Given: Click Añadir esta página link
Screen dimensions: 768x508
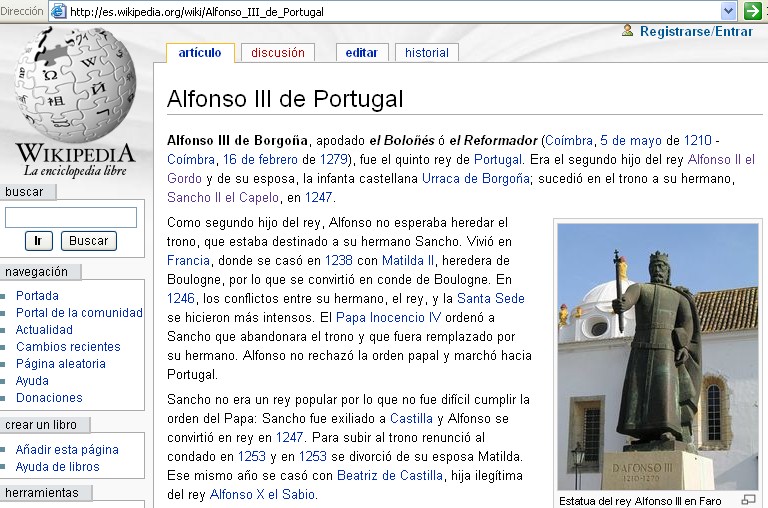Looking at the screenshot, I should (x=67, y=450).
